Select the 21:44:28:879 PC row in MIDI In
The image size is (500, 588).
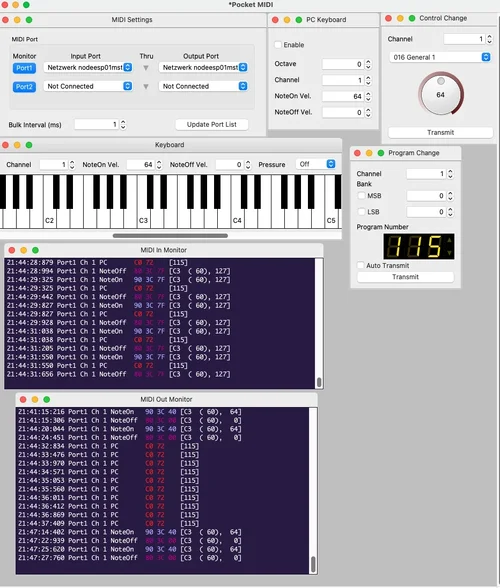pos(160,262)
